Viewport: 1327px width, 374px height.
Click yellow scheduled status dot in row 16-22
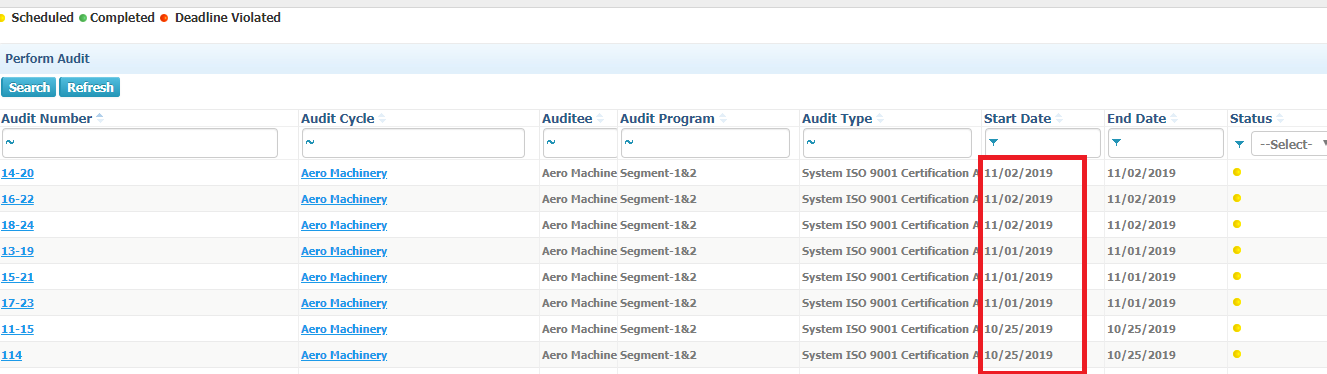[x=1237, y=198]
